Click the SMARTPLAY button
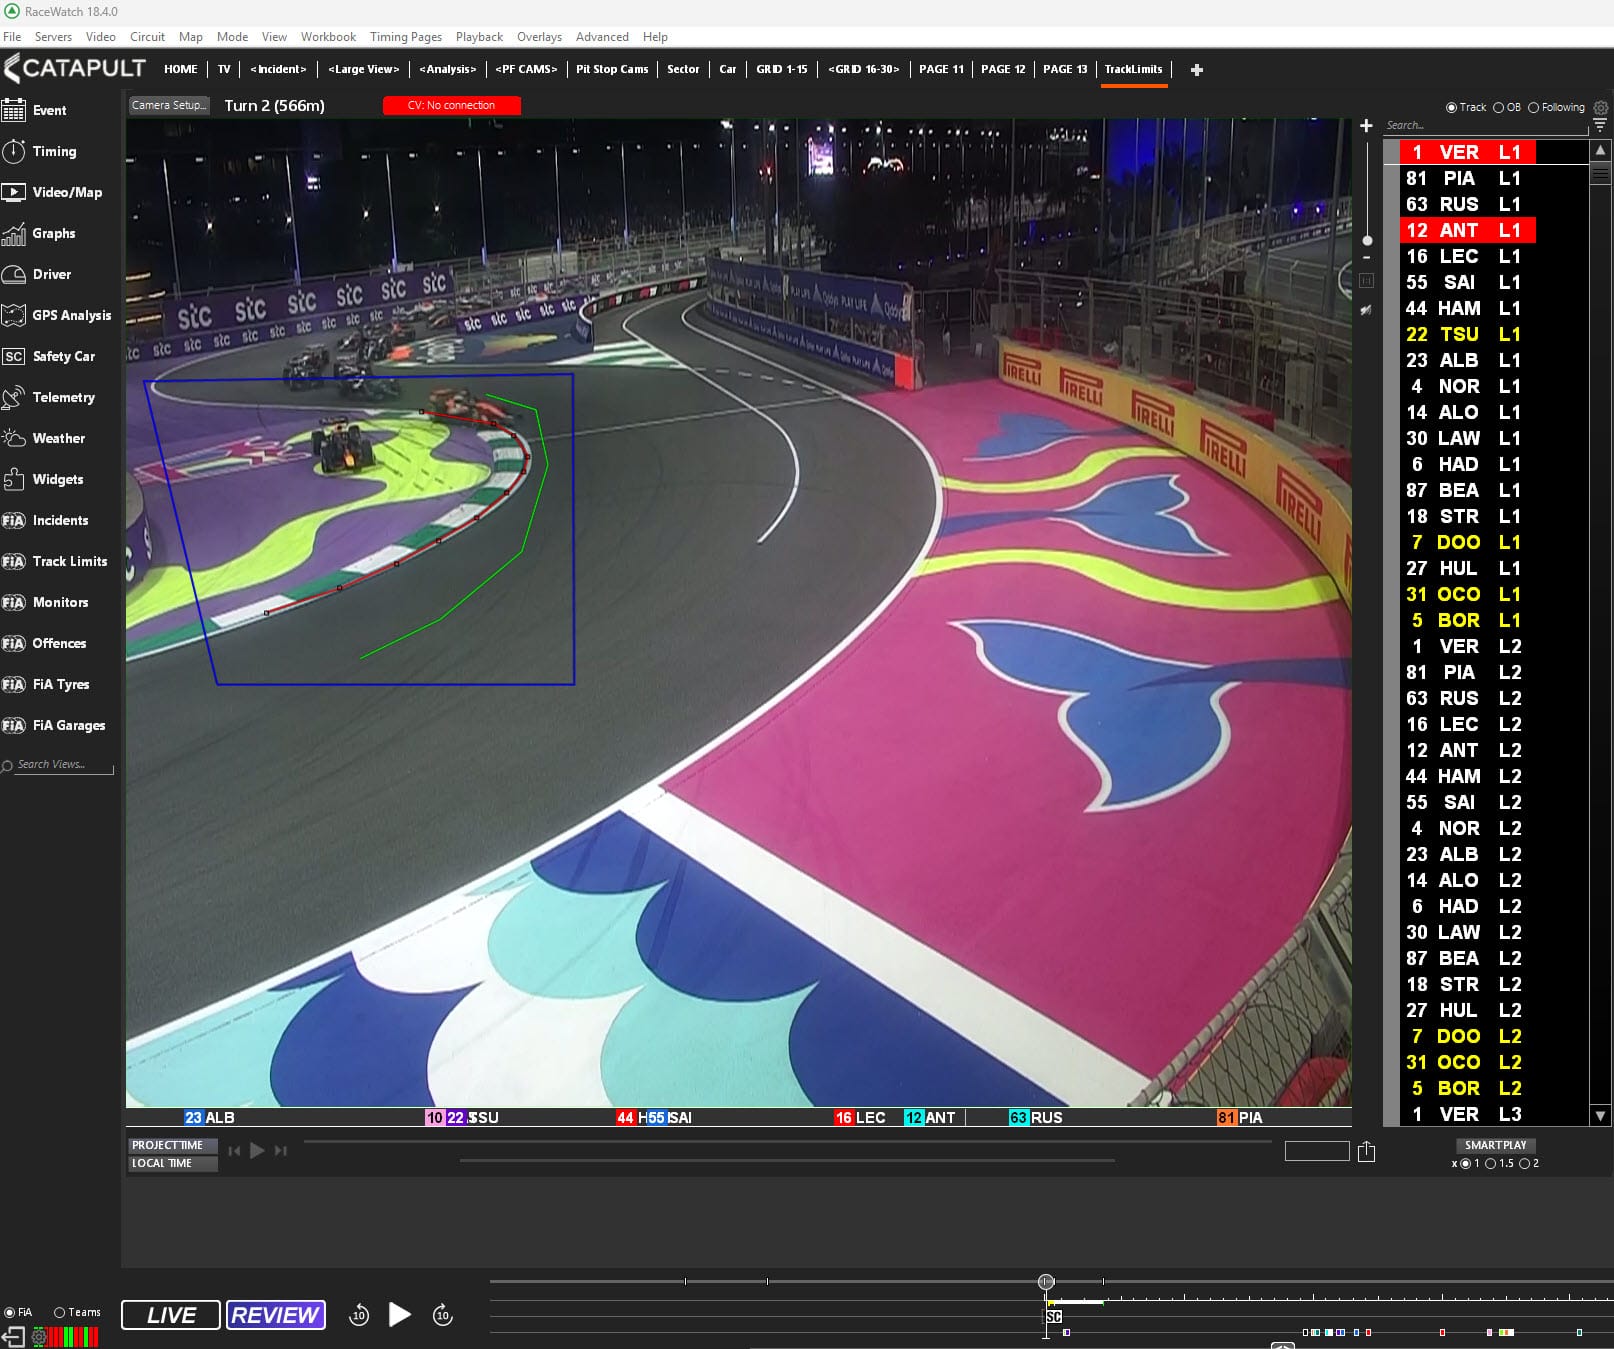Screen dimensions: 1614x1349 (x=1495, y=1145)
